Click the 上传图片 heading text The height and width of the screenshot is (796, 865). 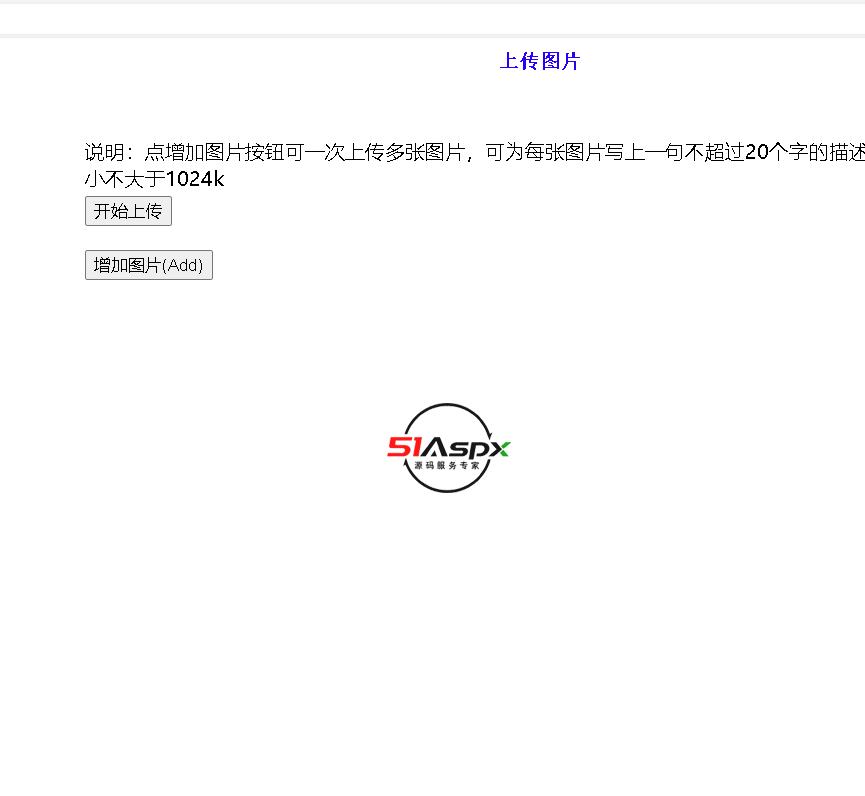tap(540, 61)
